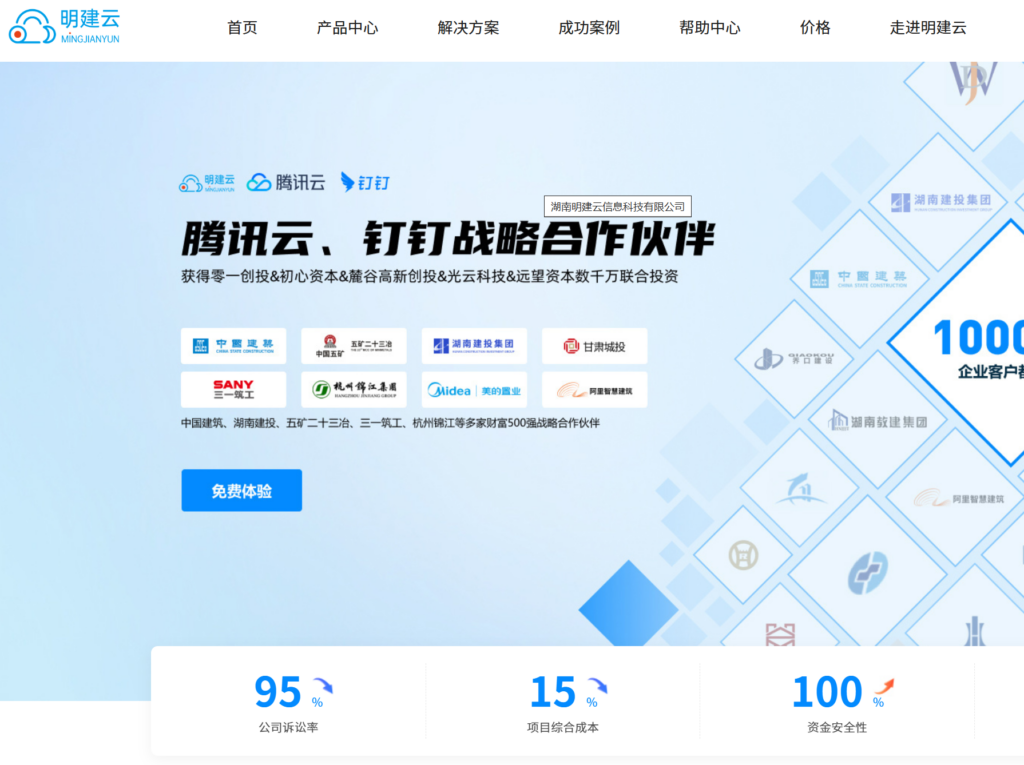Go to the 成功案例 page
The width and height of the screenshot is (1024, 765).
point(589,28)
